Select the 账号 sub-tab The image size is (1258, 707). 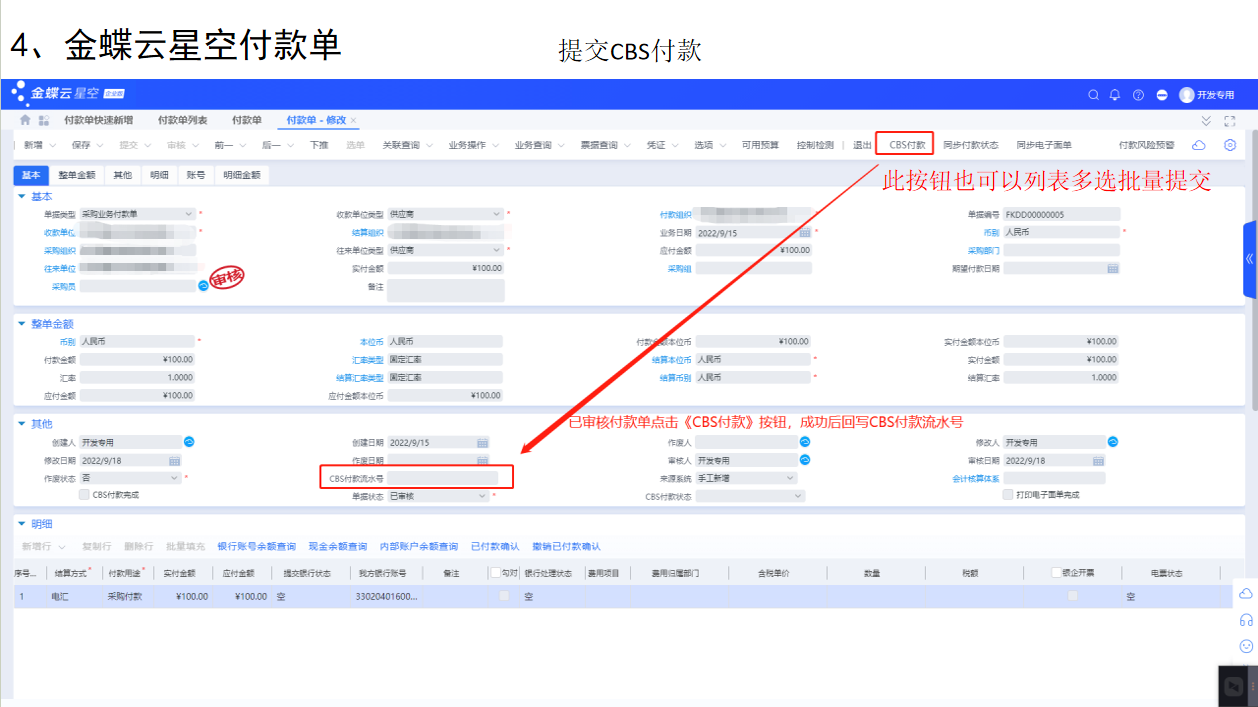click(196, 175)
